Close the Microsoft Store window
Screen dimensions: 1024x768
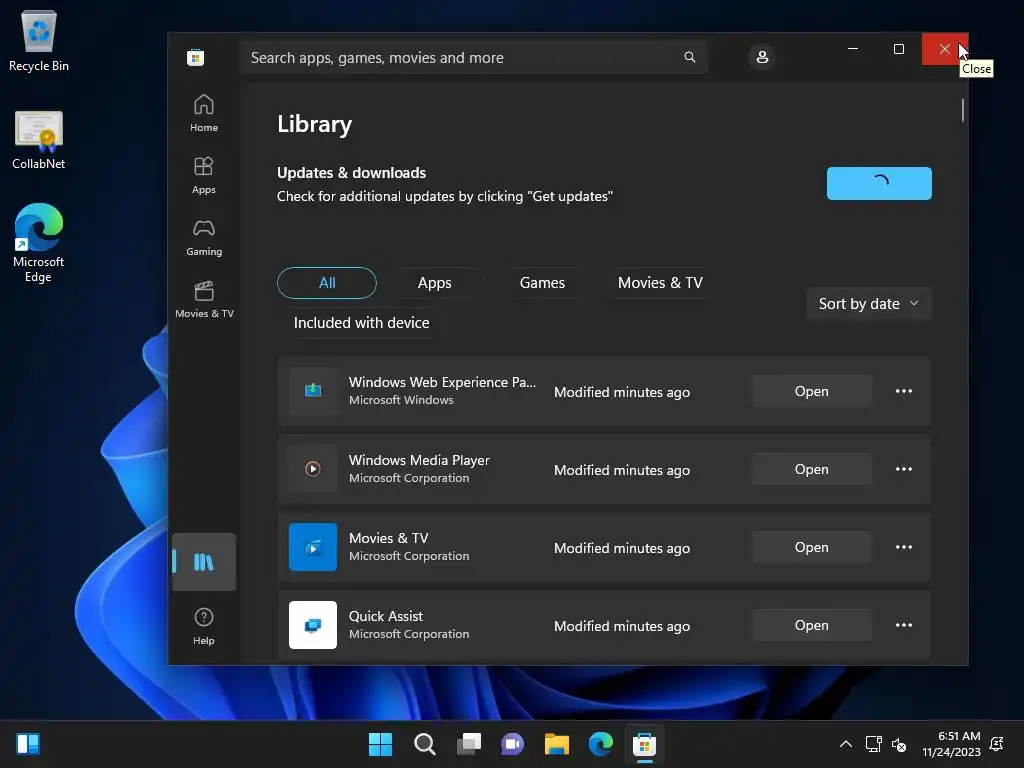(945, 49)
